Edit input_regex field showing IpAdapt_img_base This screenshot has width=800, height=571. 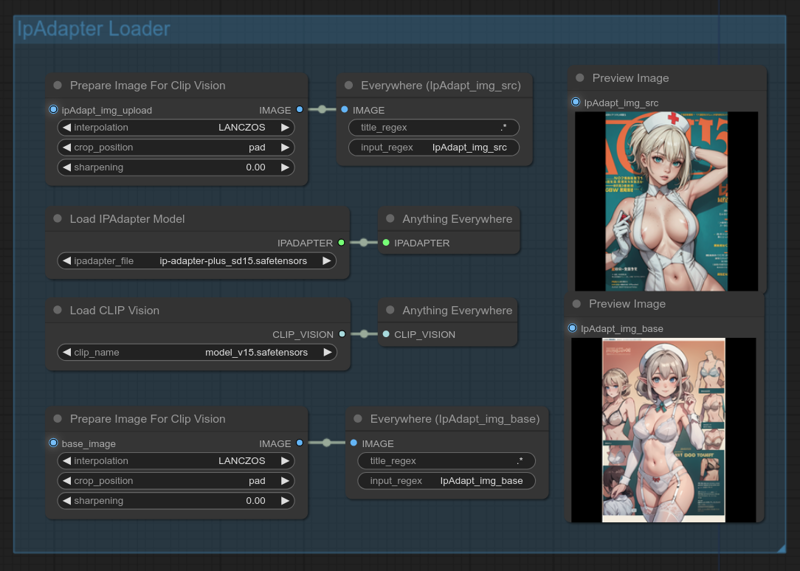446,480
